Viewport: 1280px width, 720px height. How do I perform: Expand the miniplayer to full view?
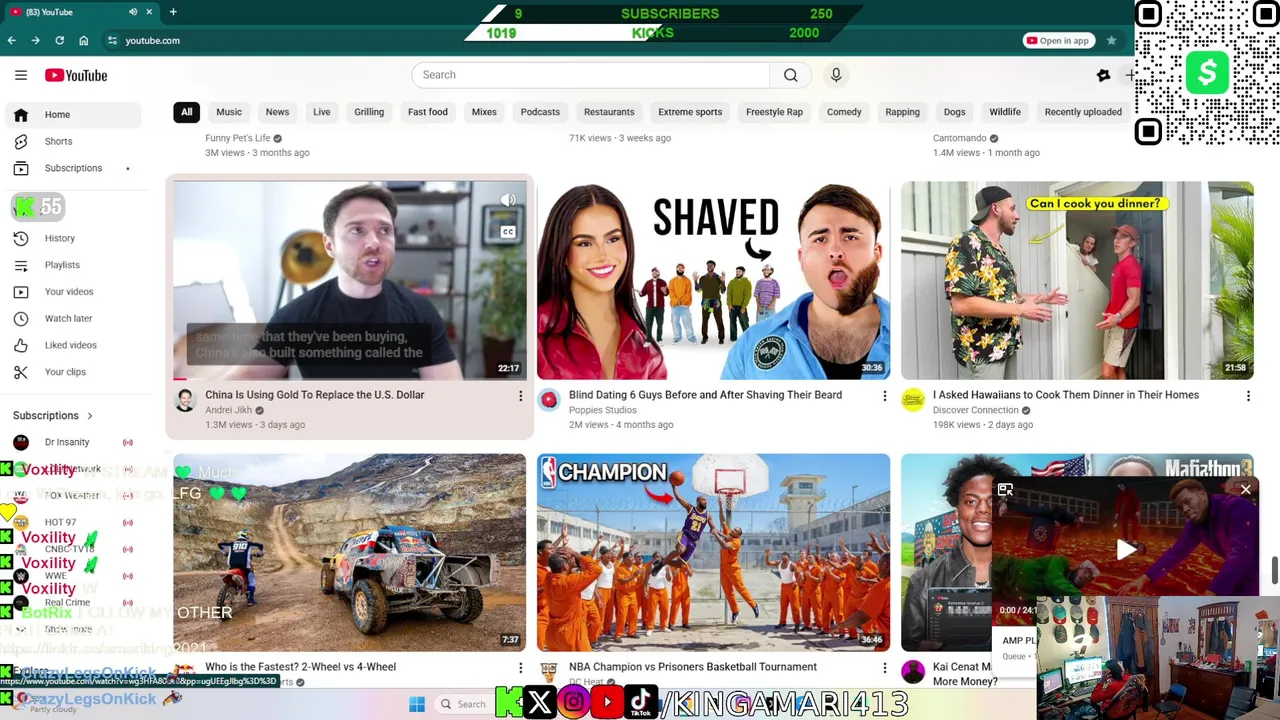[x=1005, y=490]
